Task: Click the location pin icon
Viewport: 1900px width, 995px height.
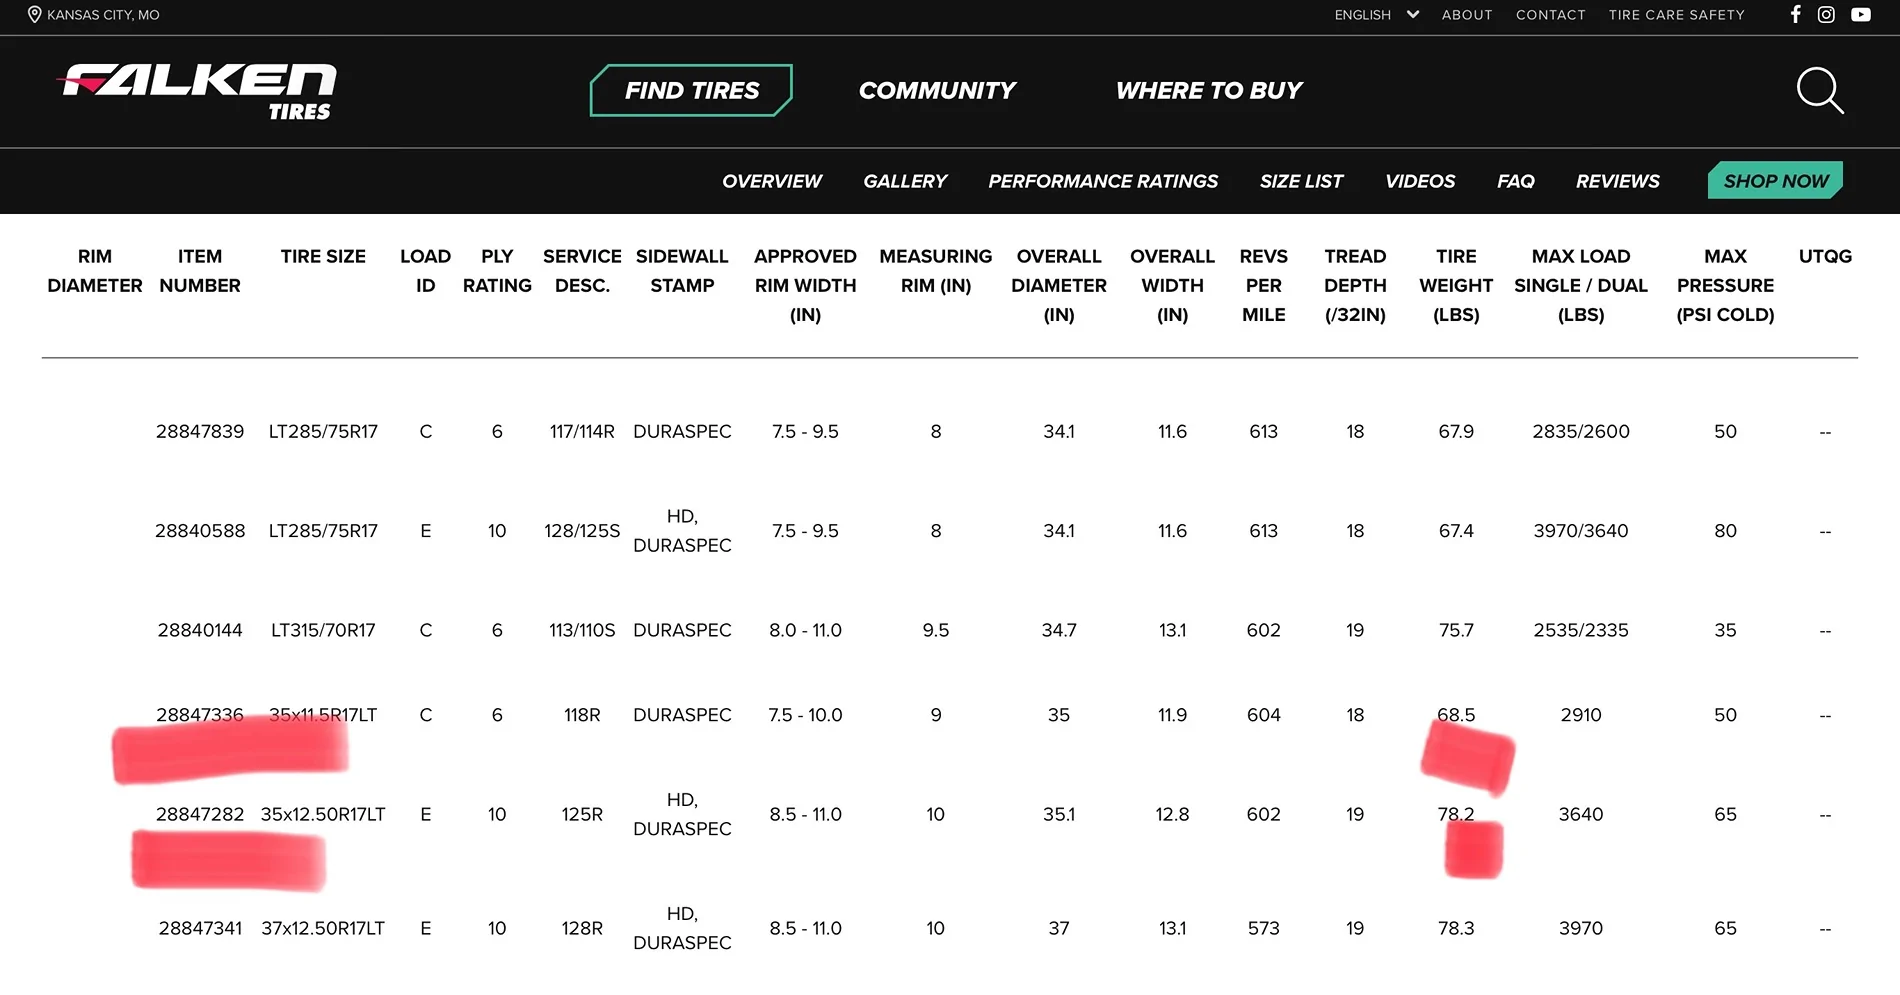Action: pyautogui.click(x=34, y=14)
